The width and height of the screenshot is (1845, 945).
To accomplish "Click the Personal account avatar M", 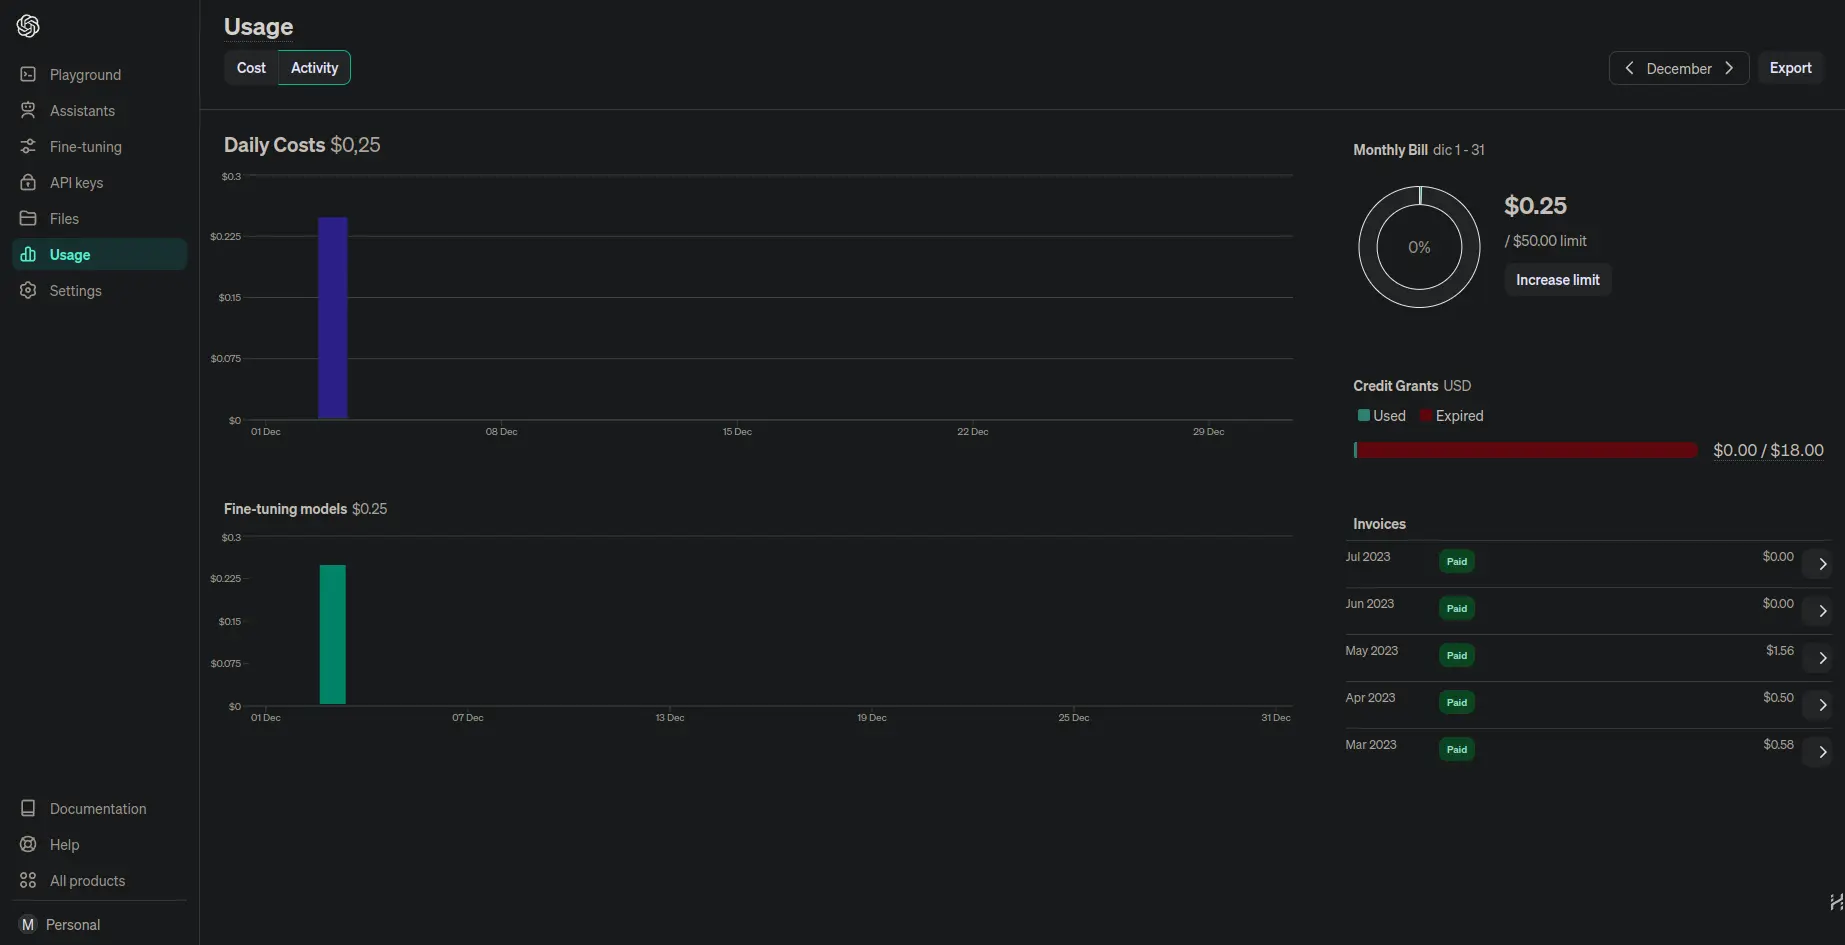I will [28, 925].
